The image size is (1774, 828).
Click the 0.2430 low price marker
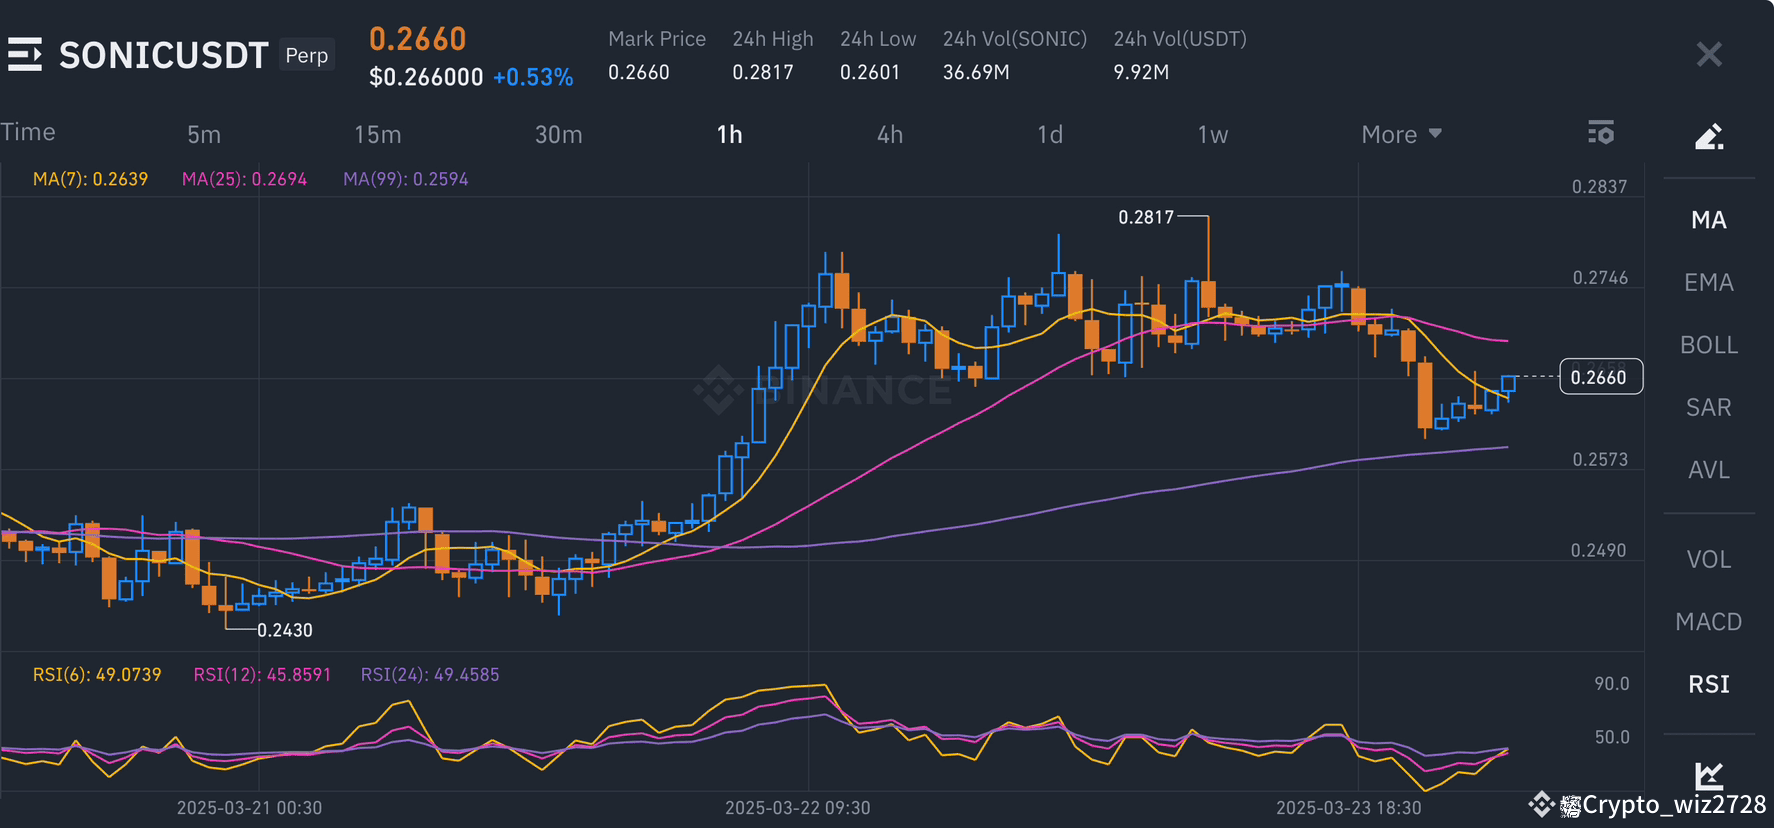pos(285,630)
